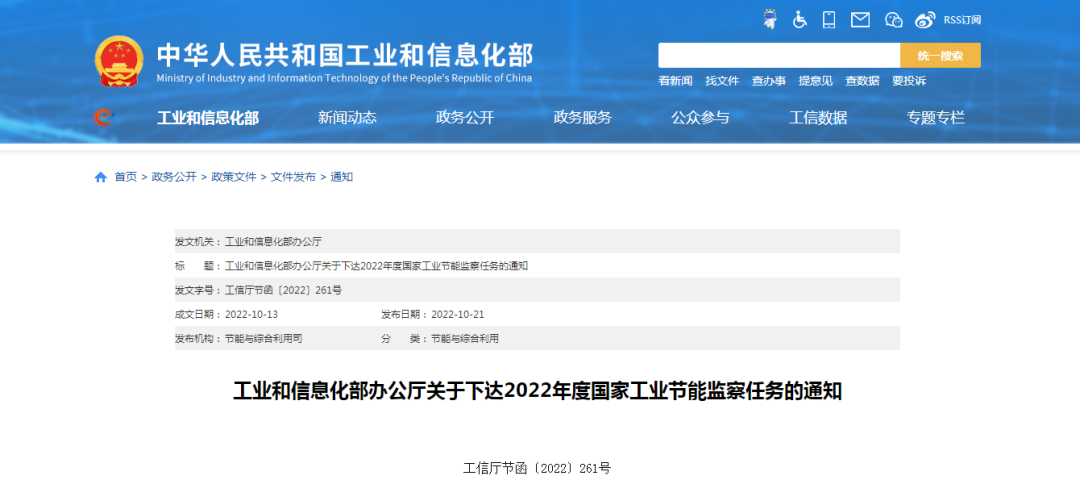The image size is (1080, 480).
Task: Open the 提意见 quick link
Action: point(816,81)
